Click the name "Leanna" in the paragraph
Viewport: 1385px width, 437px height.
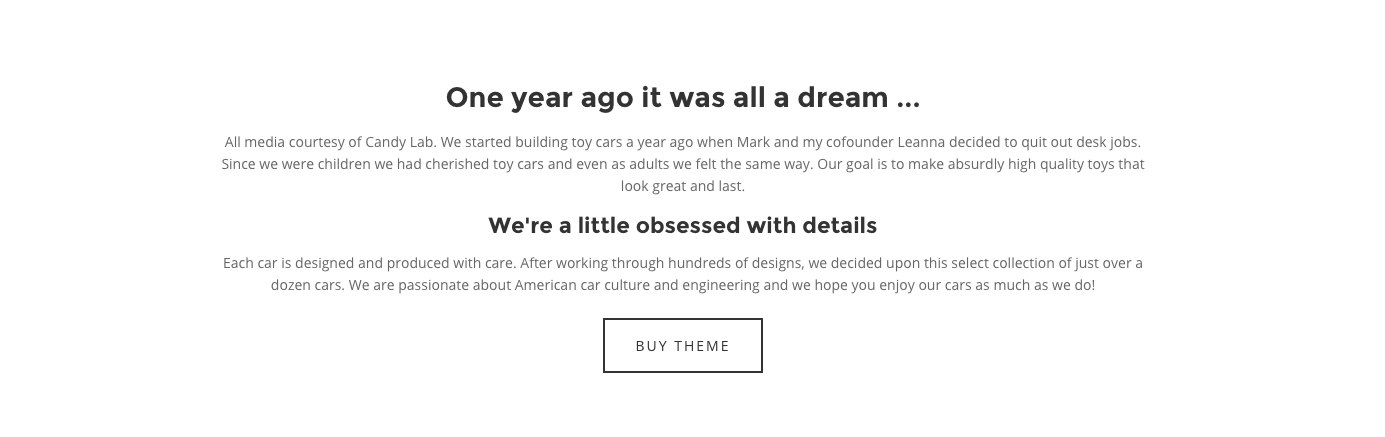(x=921, y=142)
